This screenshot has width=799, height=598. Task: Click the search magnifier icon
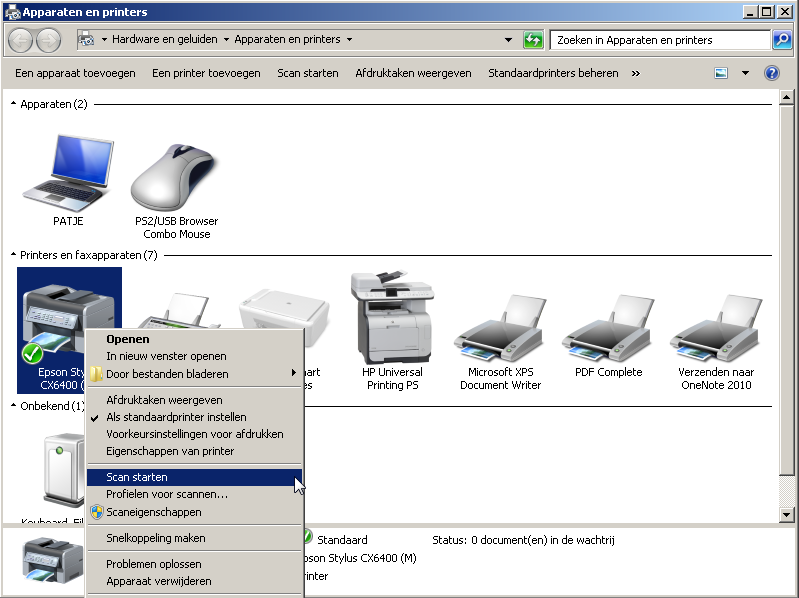(x=782, y=40)
